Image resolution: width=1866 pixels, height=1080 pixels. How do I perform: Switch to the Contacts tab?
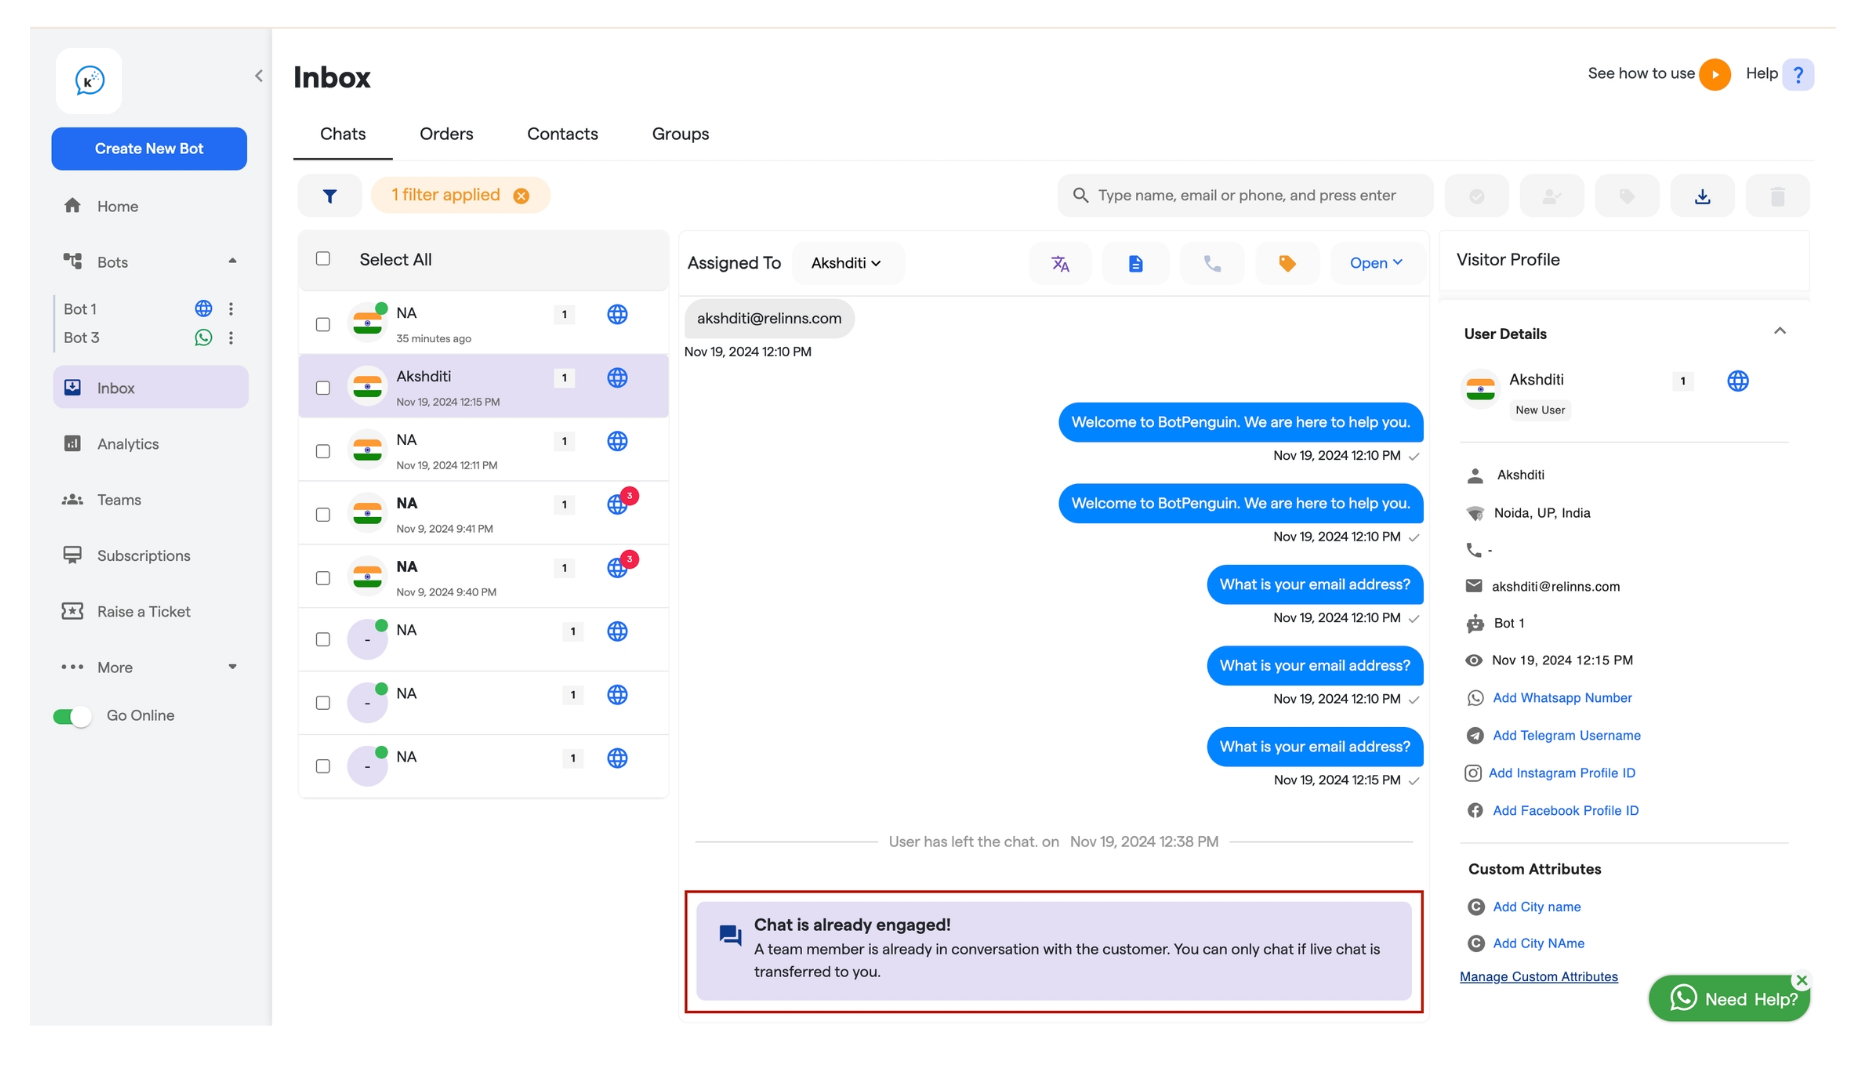pyautogui.click(x=563, y=134)
